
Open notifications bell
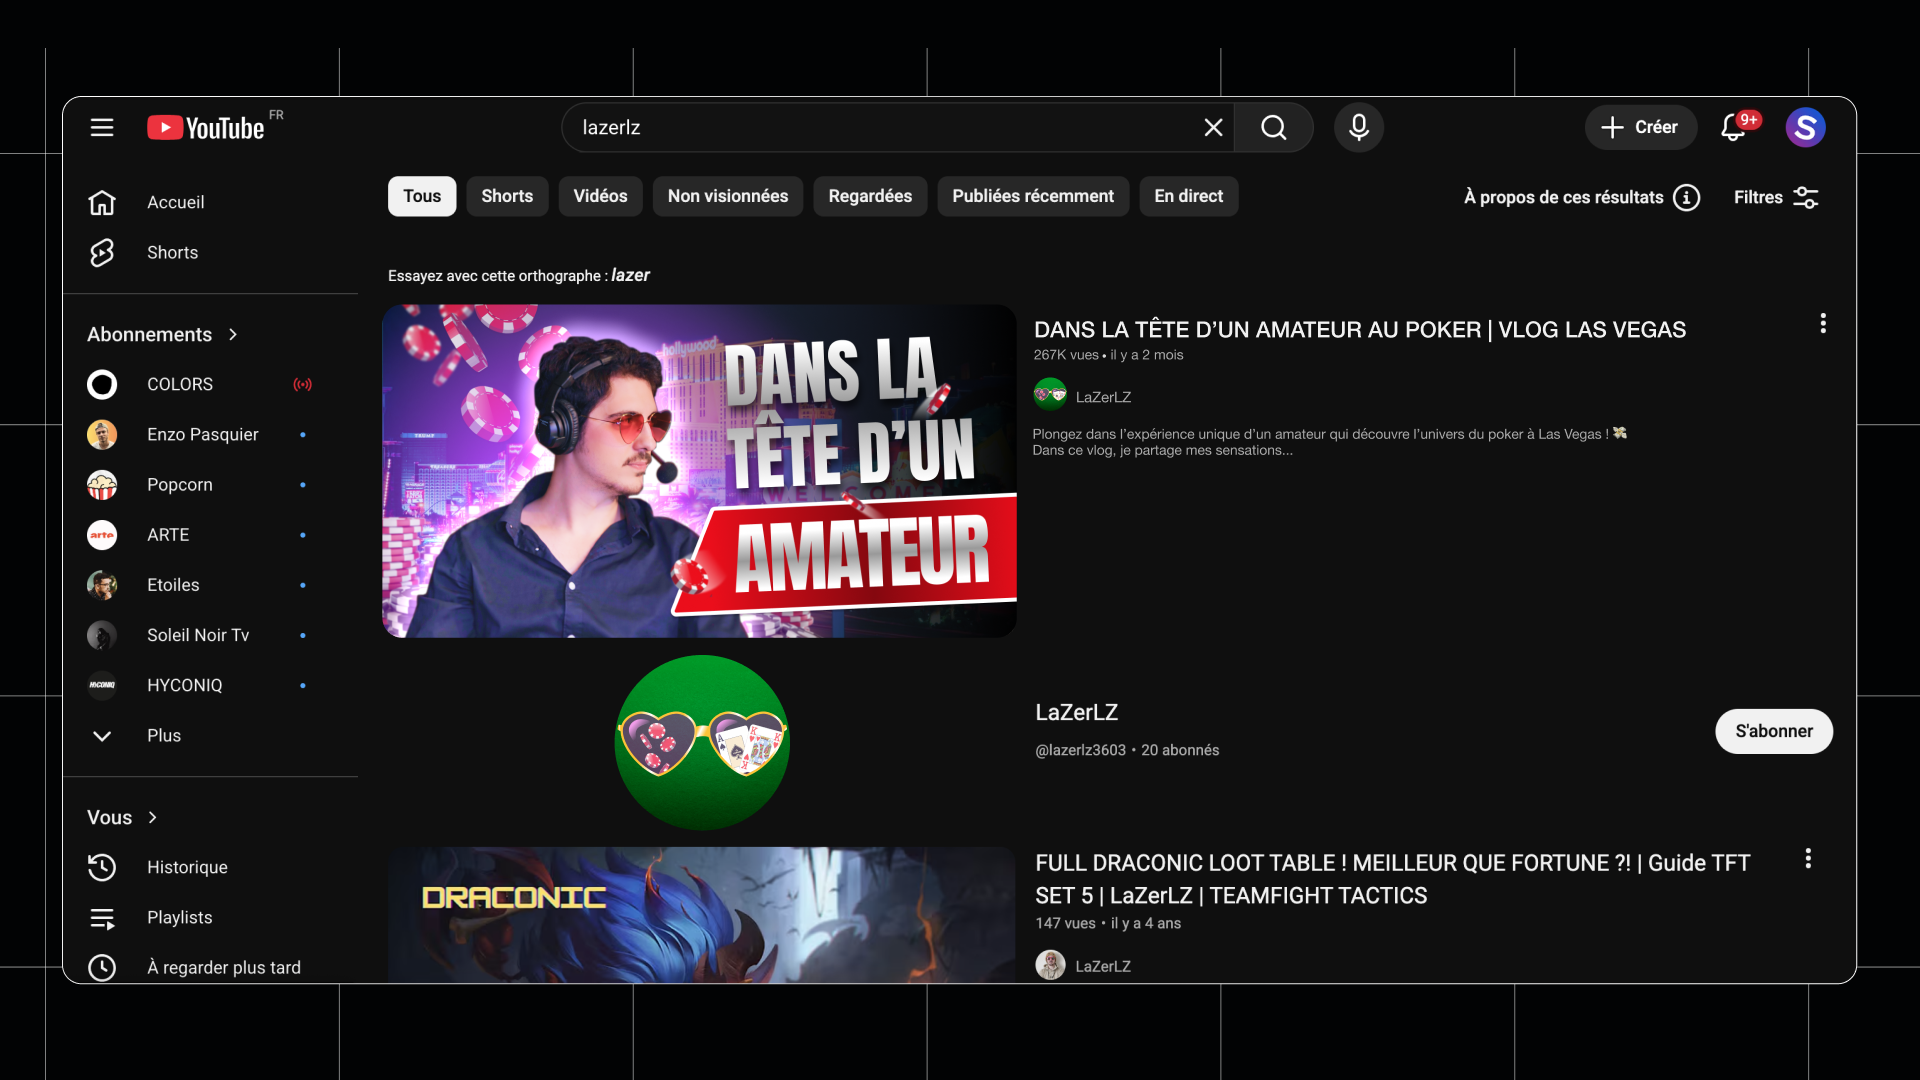pos(1734,127)
